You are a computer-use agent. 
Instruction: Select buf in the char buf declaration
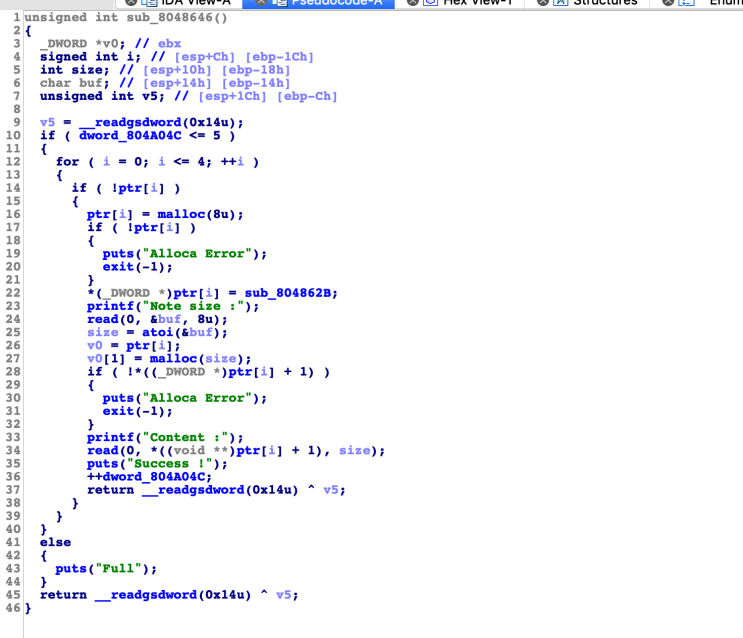(x=91, y=83)
